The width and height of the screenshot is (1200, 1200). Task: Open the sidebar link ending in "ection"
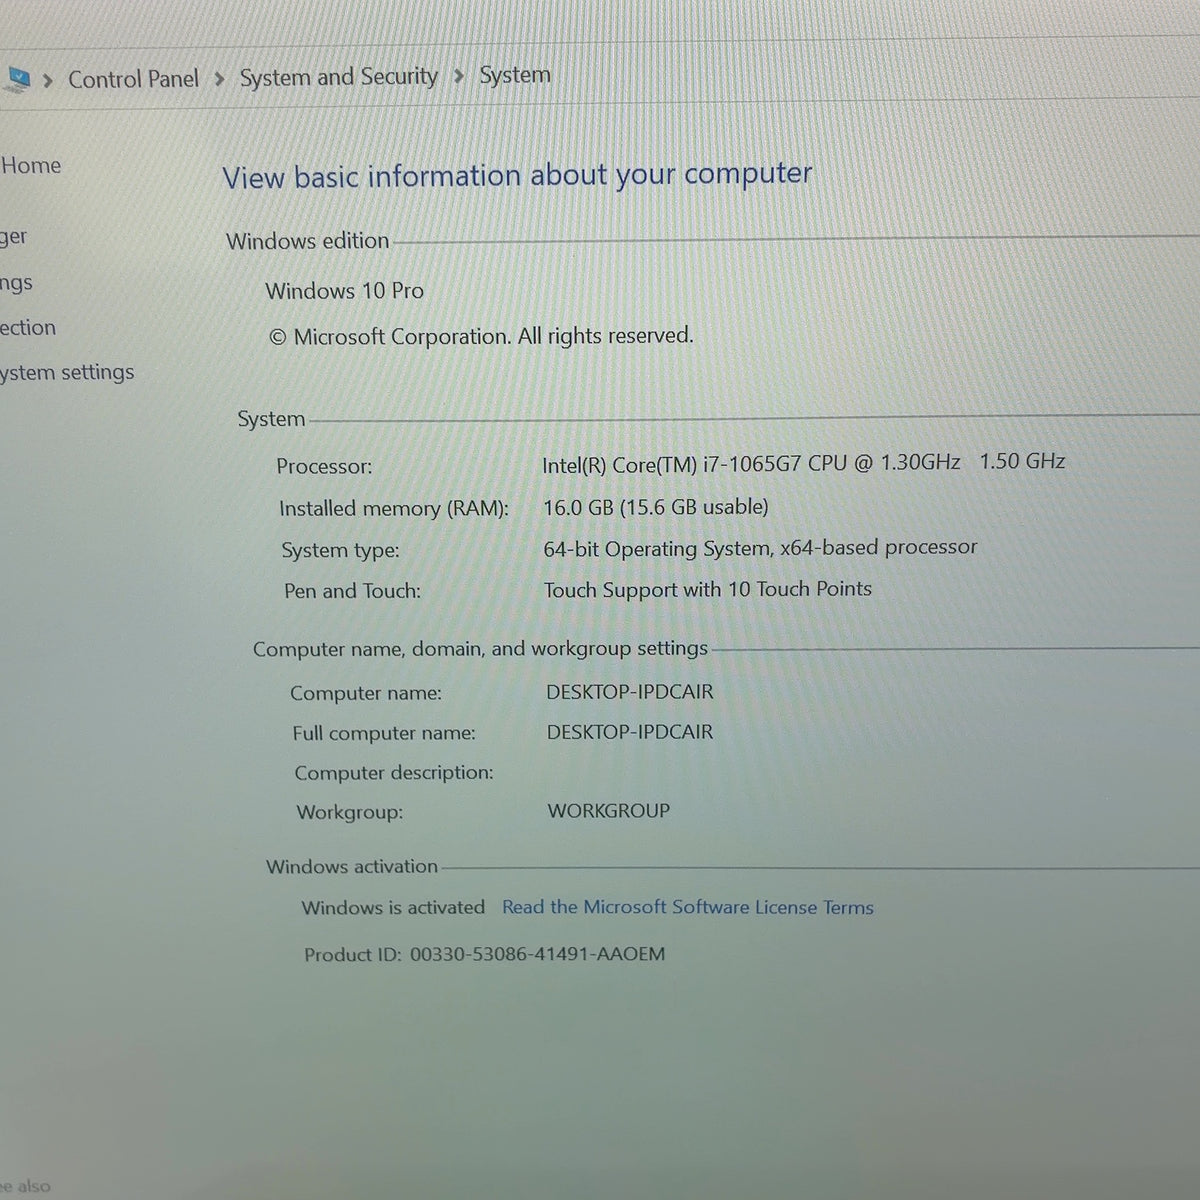pos(28,328)
